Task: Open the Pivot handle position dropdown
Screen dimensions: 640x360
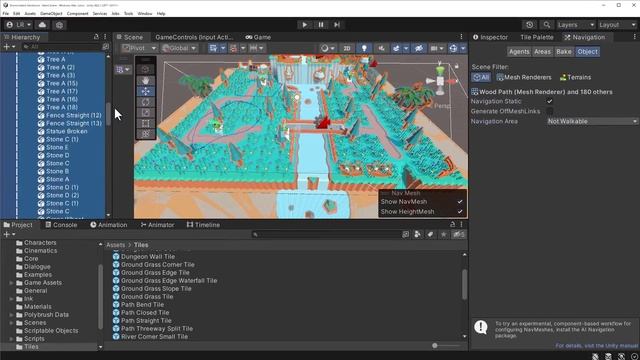Action: point(140,48)
